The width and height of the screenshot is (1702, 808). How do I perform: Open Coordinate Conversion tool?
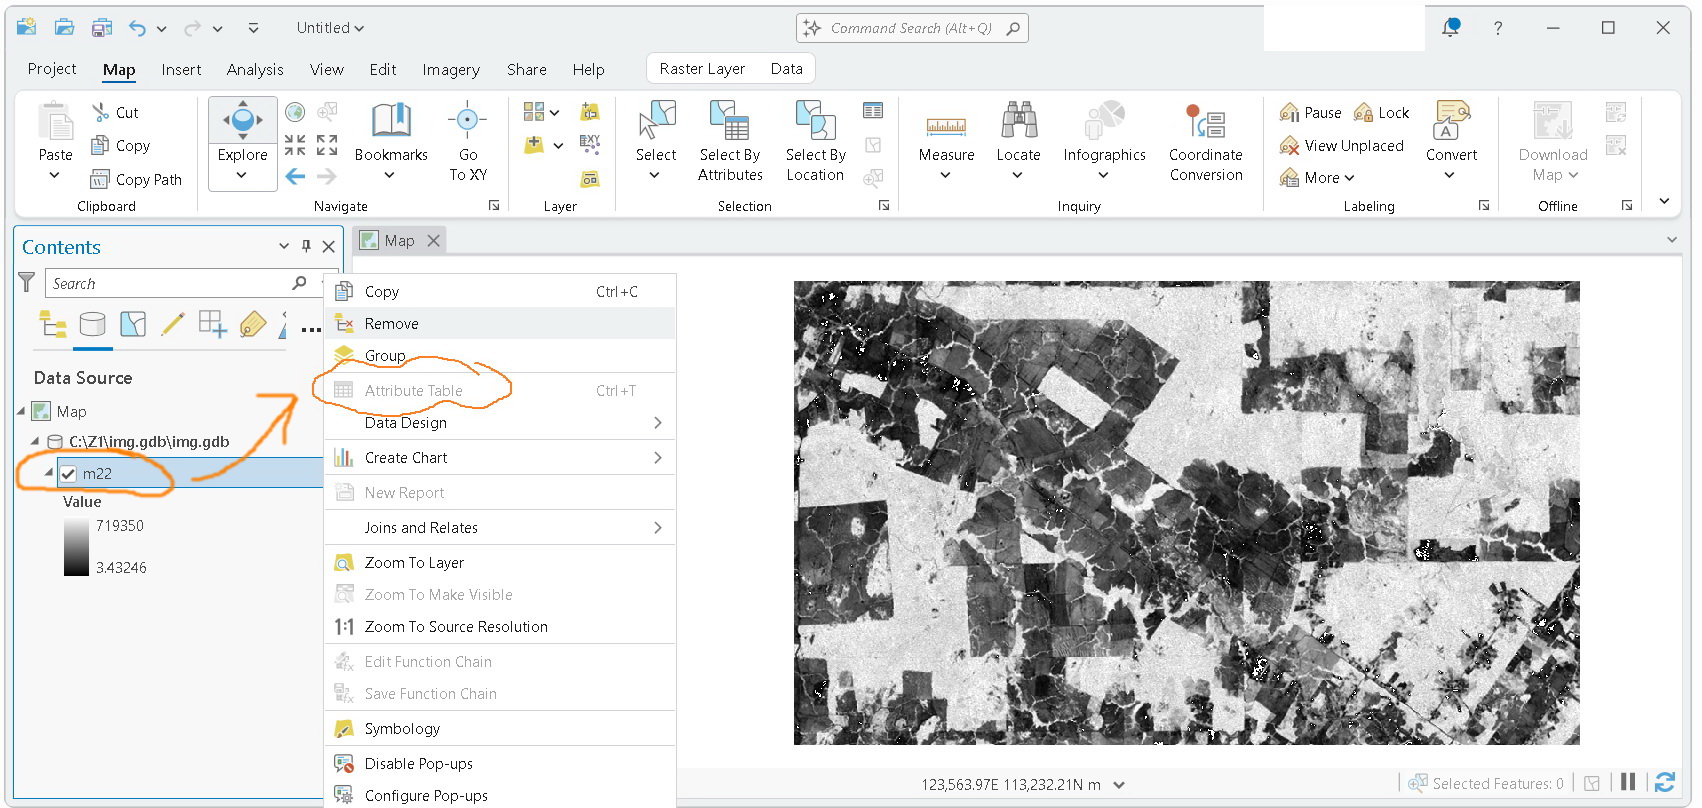pos(1205,140)
